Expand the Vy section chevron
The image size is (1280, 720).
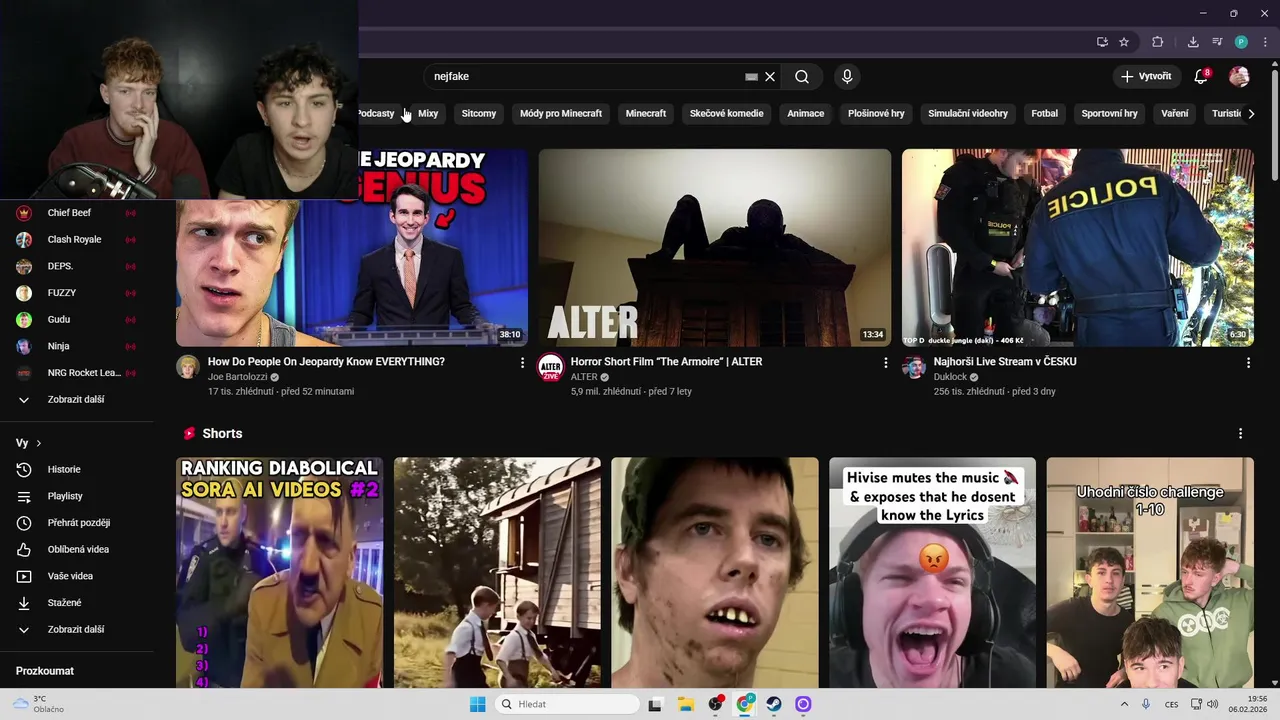(x=39, y=443)
